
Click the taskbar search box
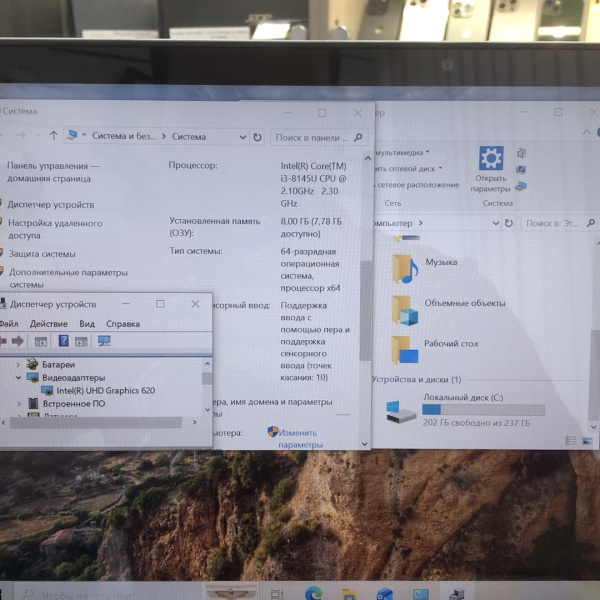coord(109,593)
